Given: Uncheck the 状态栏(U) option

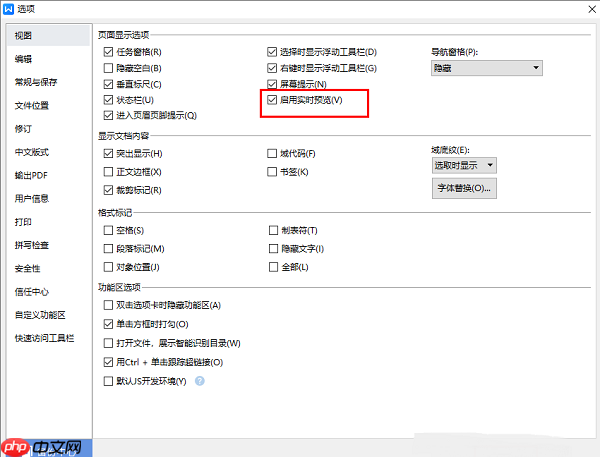Looking at the screenshot, I should pyautogui.click(x=108, y=100).
